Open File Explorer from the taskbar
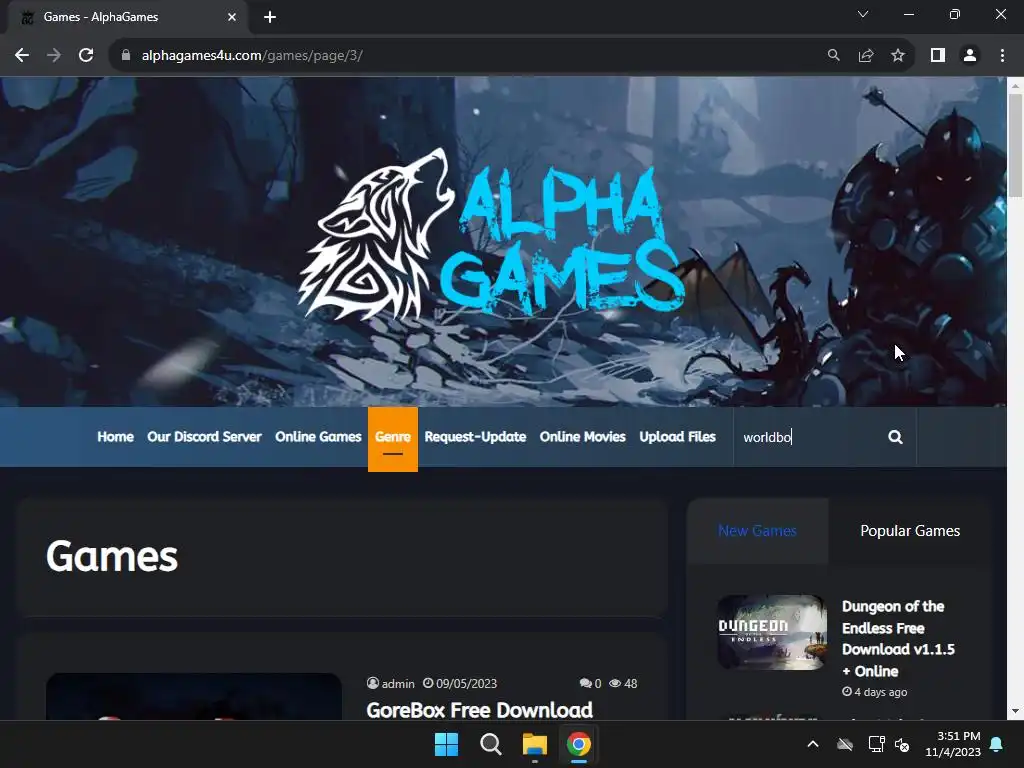1024x768 pixels. coord(534,744)
